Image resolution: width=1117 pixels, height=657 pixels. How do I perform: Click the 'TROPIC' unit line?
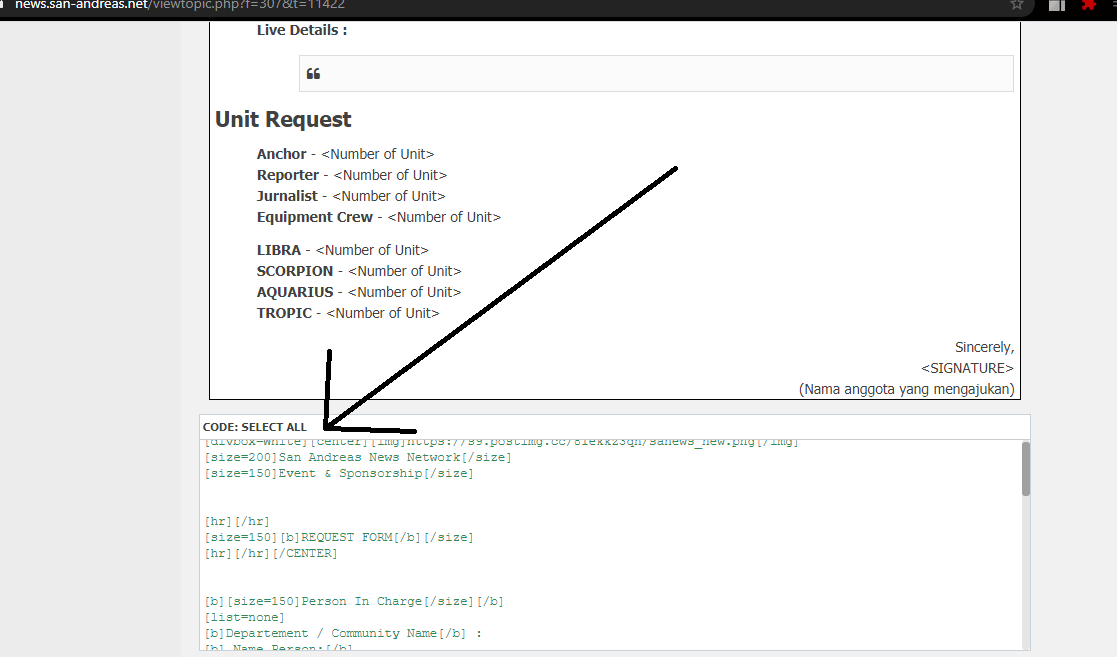point(348,314)
